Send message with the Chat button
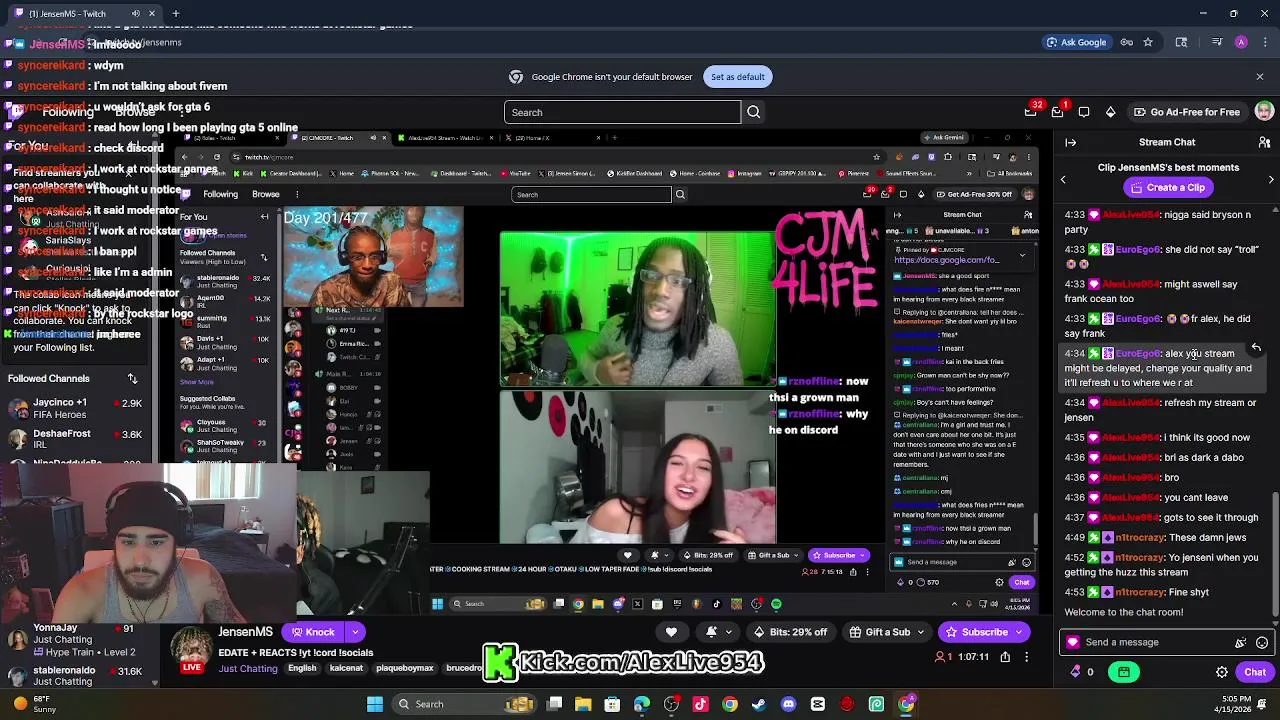The image size is (1280, 720). [x=1255, y=672]
